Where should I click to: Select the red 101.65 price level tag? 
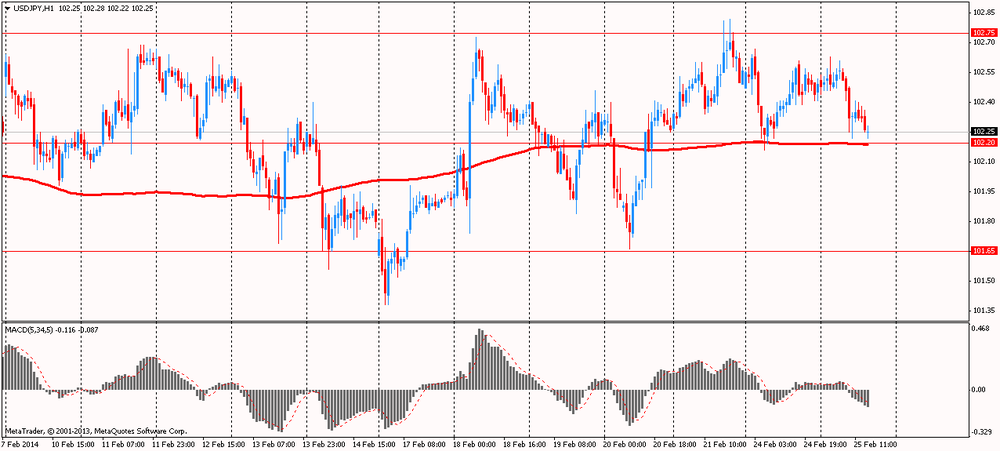pos(983,251)
